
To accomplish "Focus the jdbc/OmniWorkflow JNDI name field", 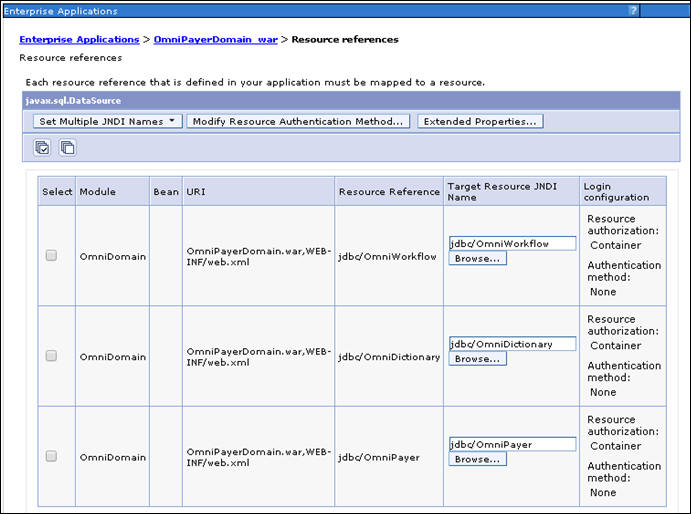I will tap(512, 243).
